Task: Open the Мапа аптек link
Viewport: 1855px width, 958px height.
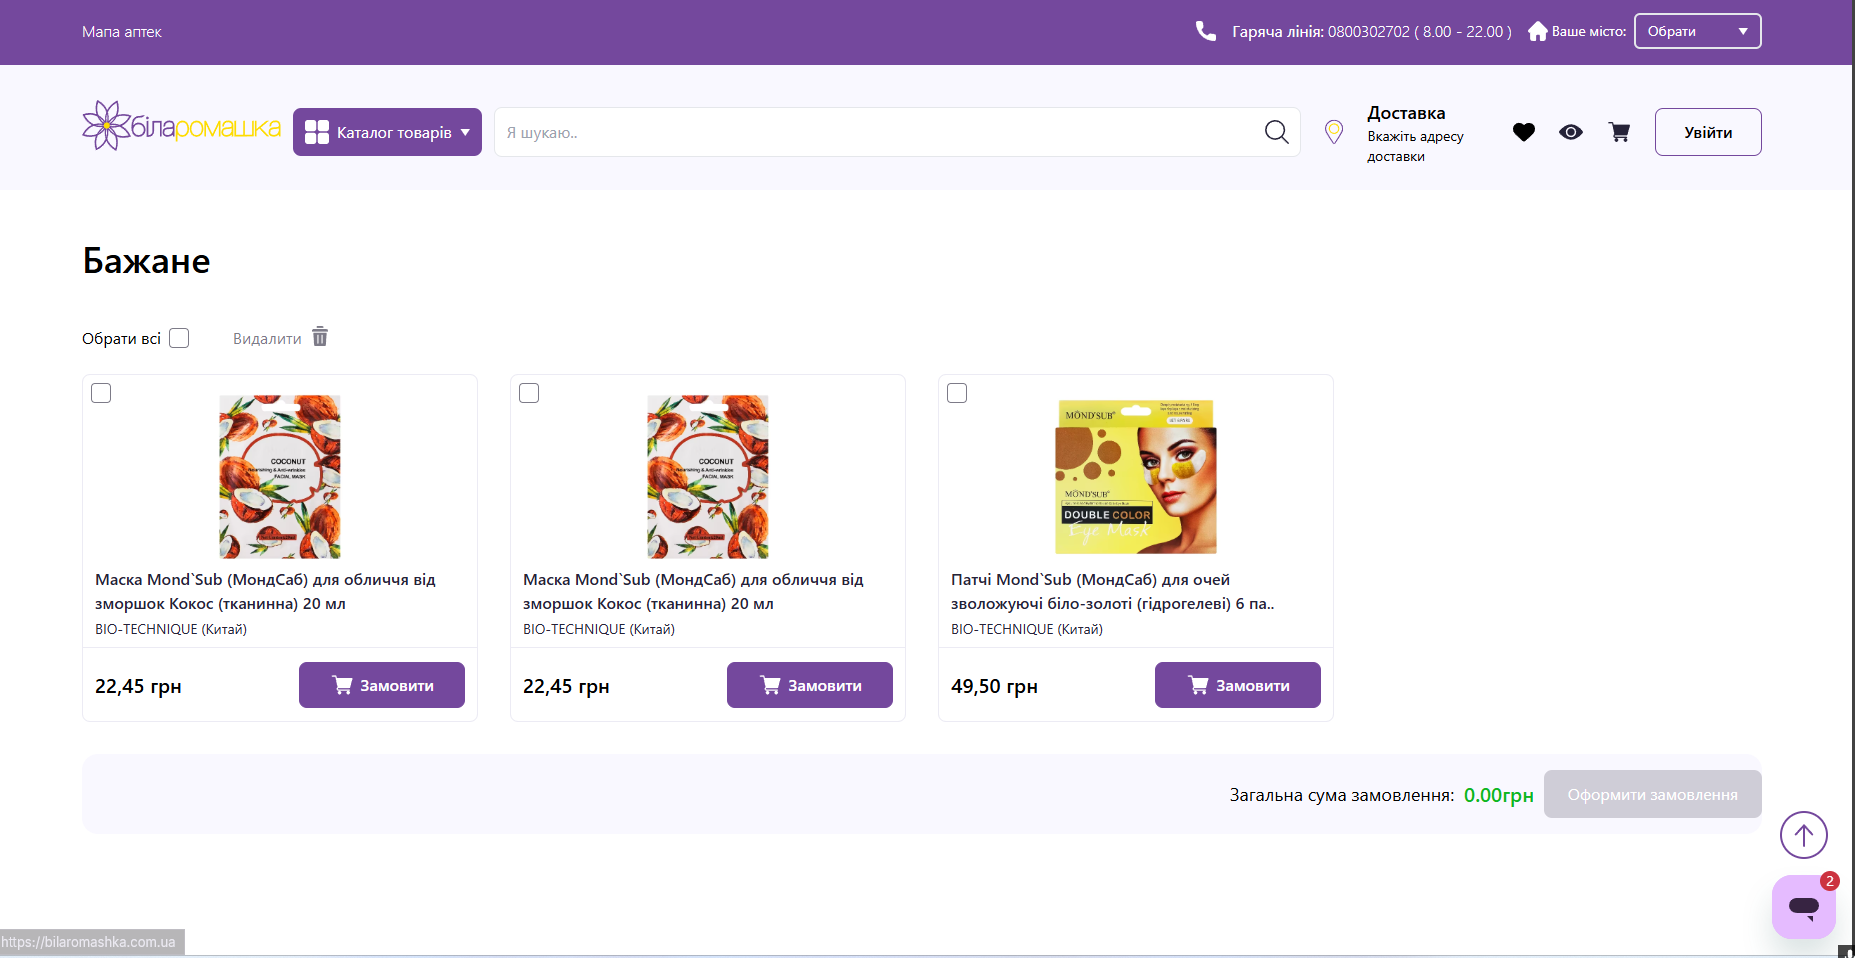Action: pos(121,32)
